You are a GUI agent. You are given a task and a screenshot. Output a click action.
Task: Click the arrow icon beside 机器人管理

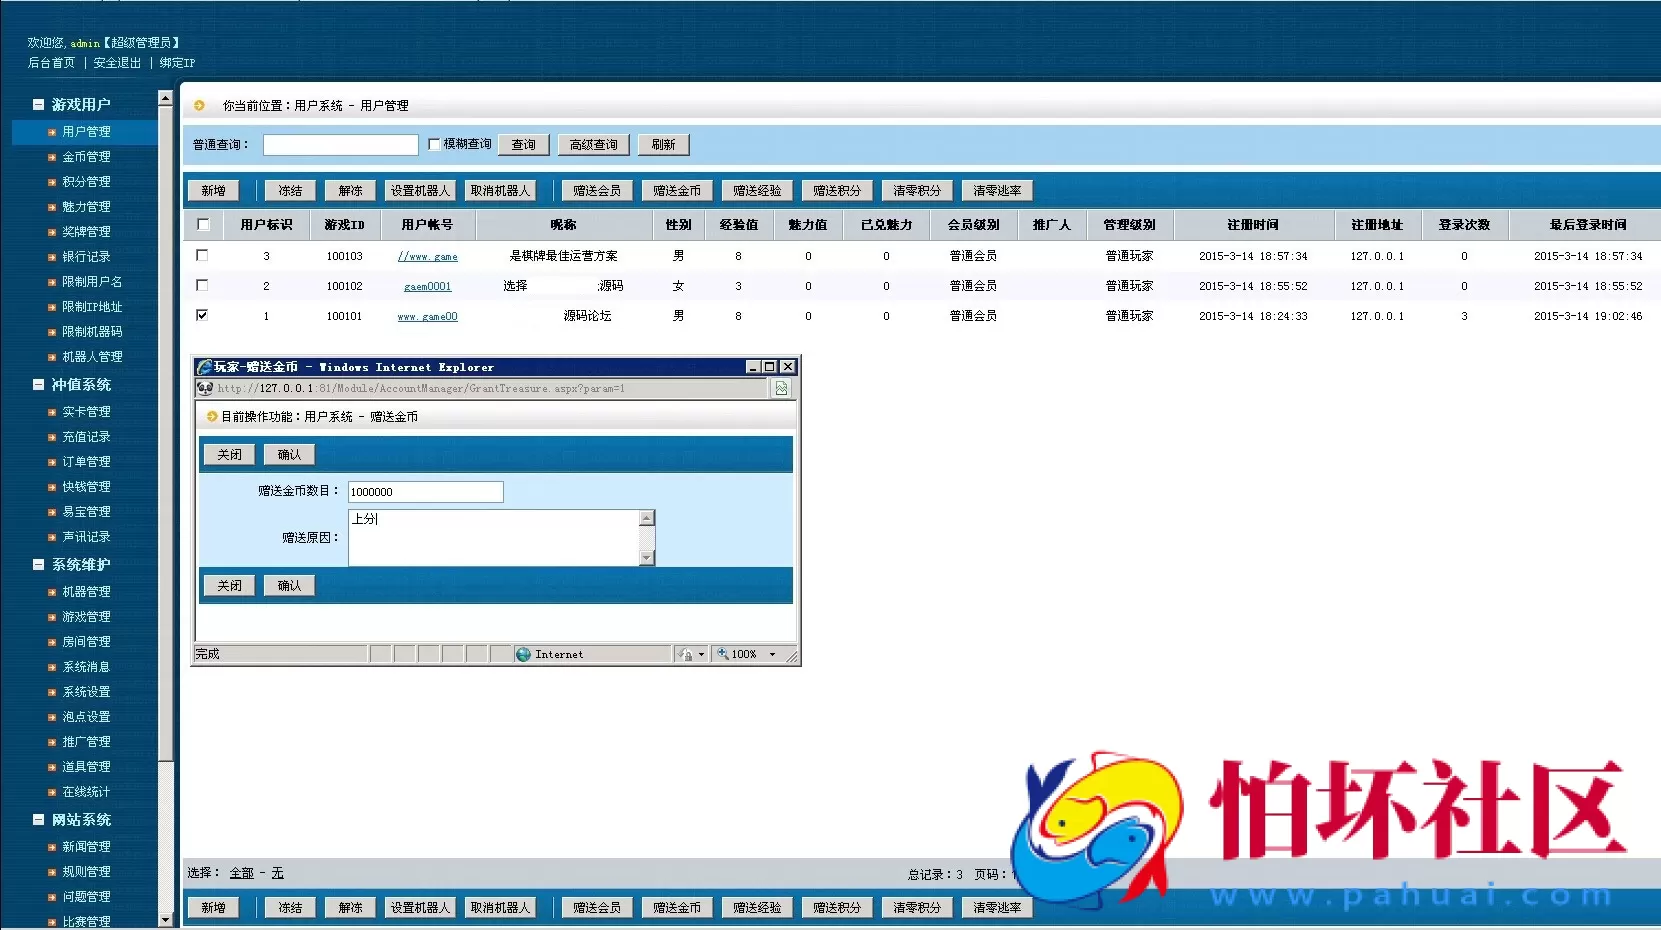52,357
